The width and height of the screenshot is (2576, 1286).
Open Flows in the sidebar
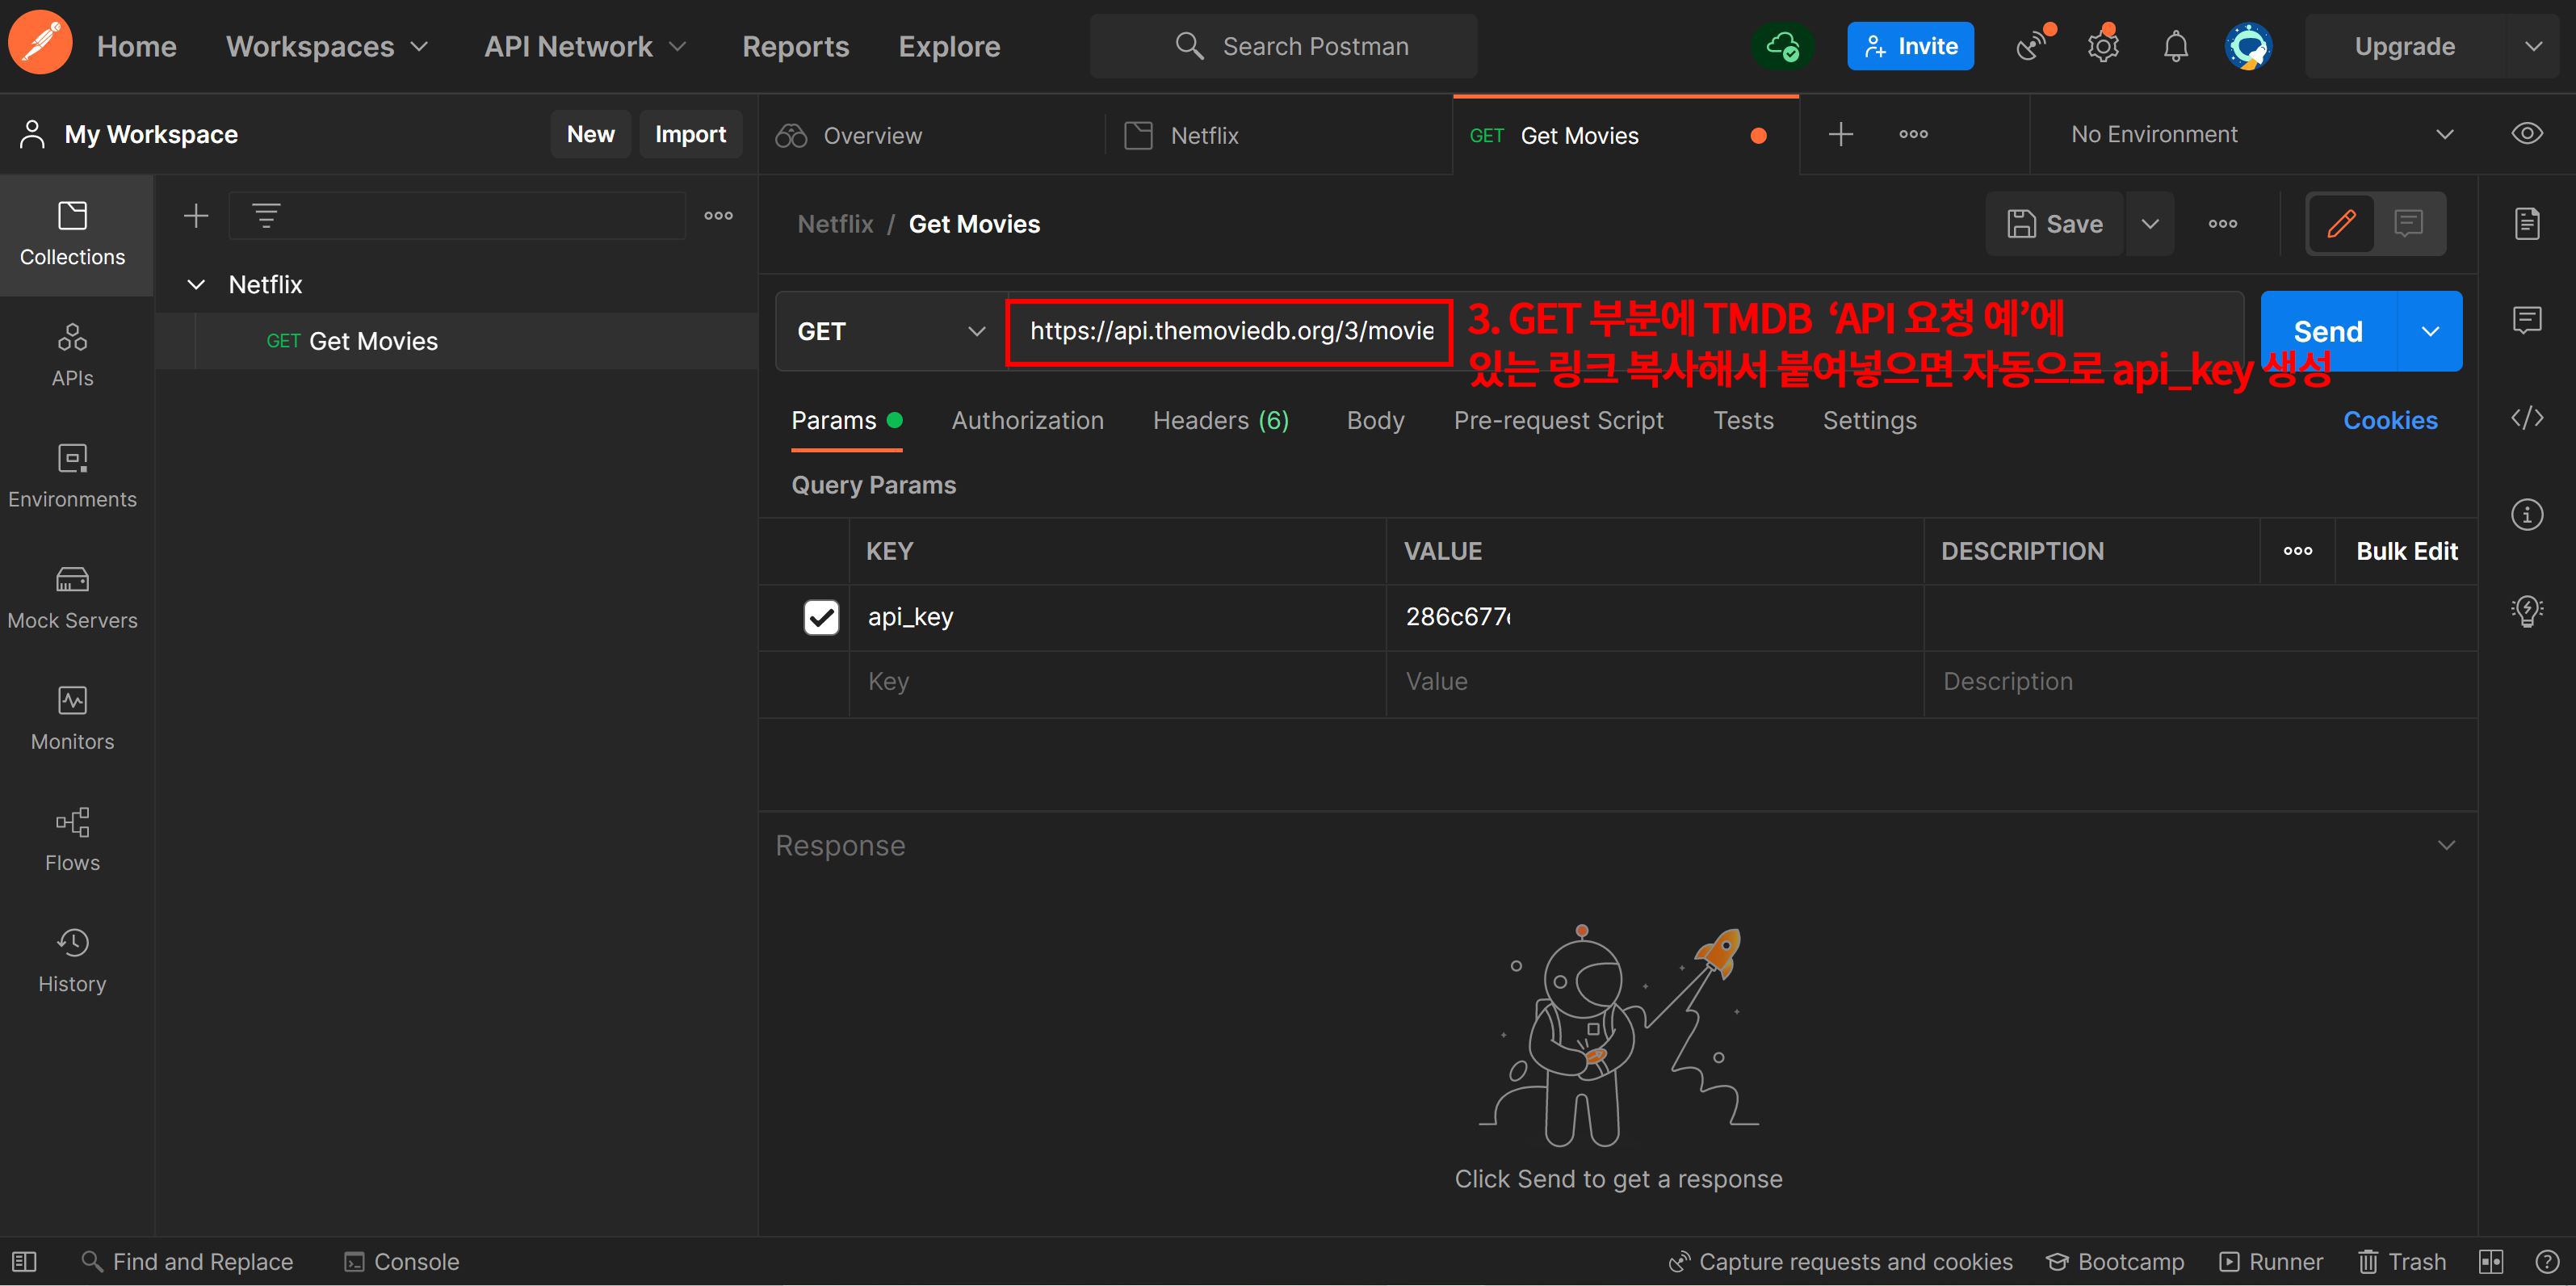72,840
